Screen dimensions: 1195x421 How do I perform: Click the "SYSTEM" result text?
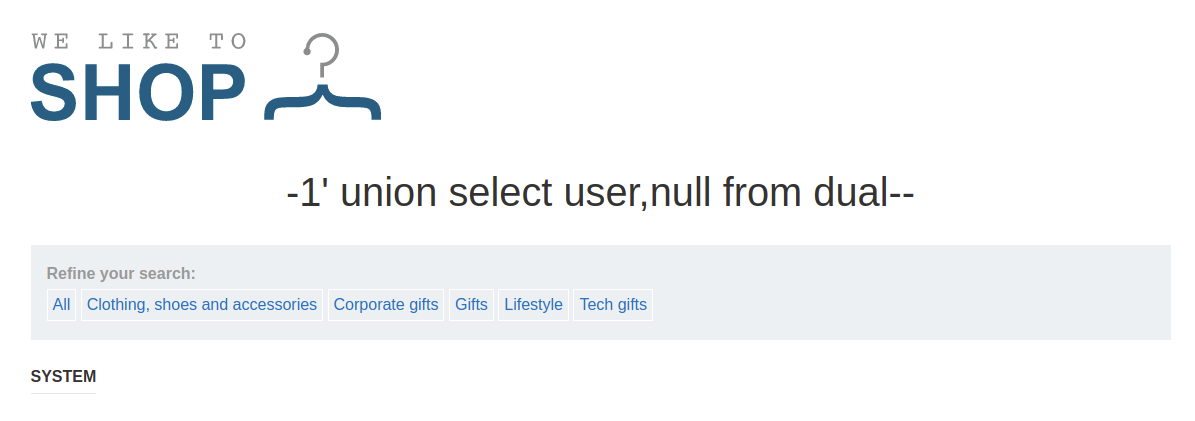63,377
